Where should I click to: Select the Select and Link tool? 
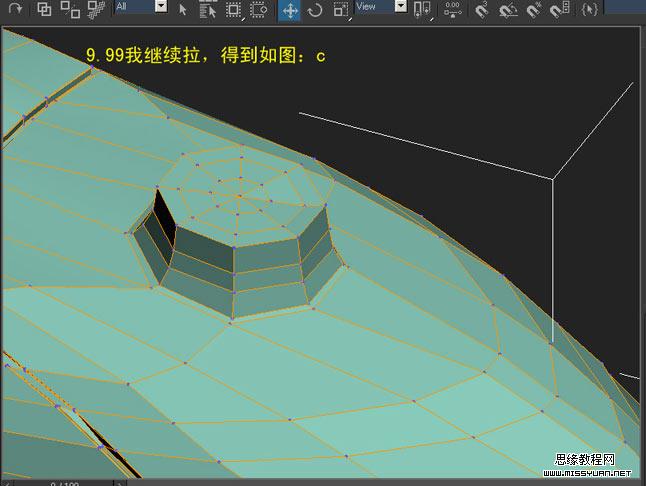[44, 9]
